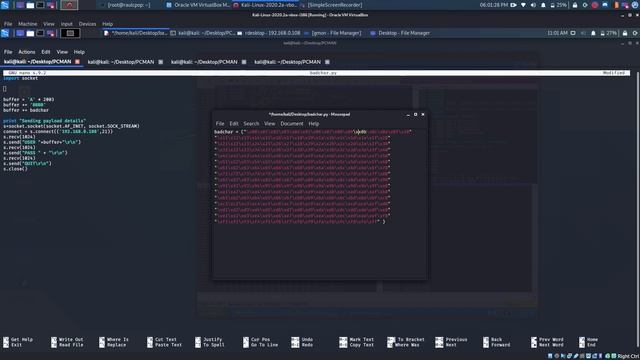The height and width of the screenshot is (360, 640).
Task: Open terminal Edit menu
Action: coord(46,52)
